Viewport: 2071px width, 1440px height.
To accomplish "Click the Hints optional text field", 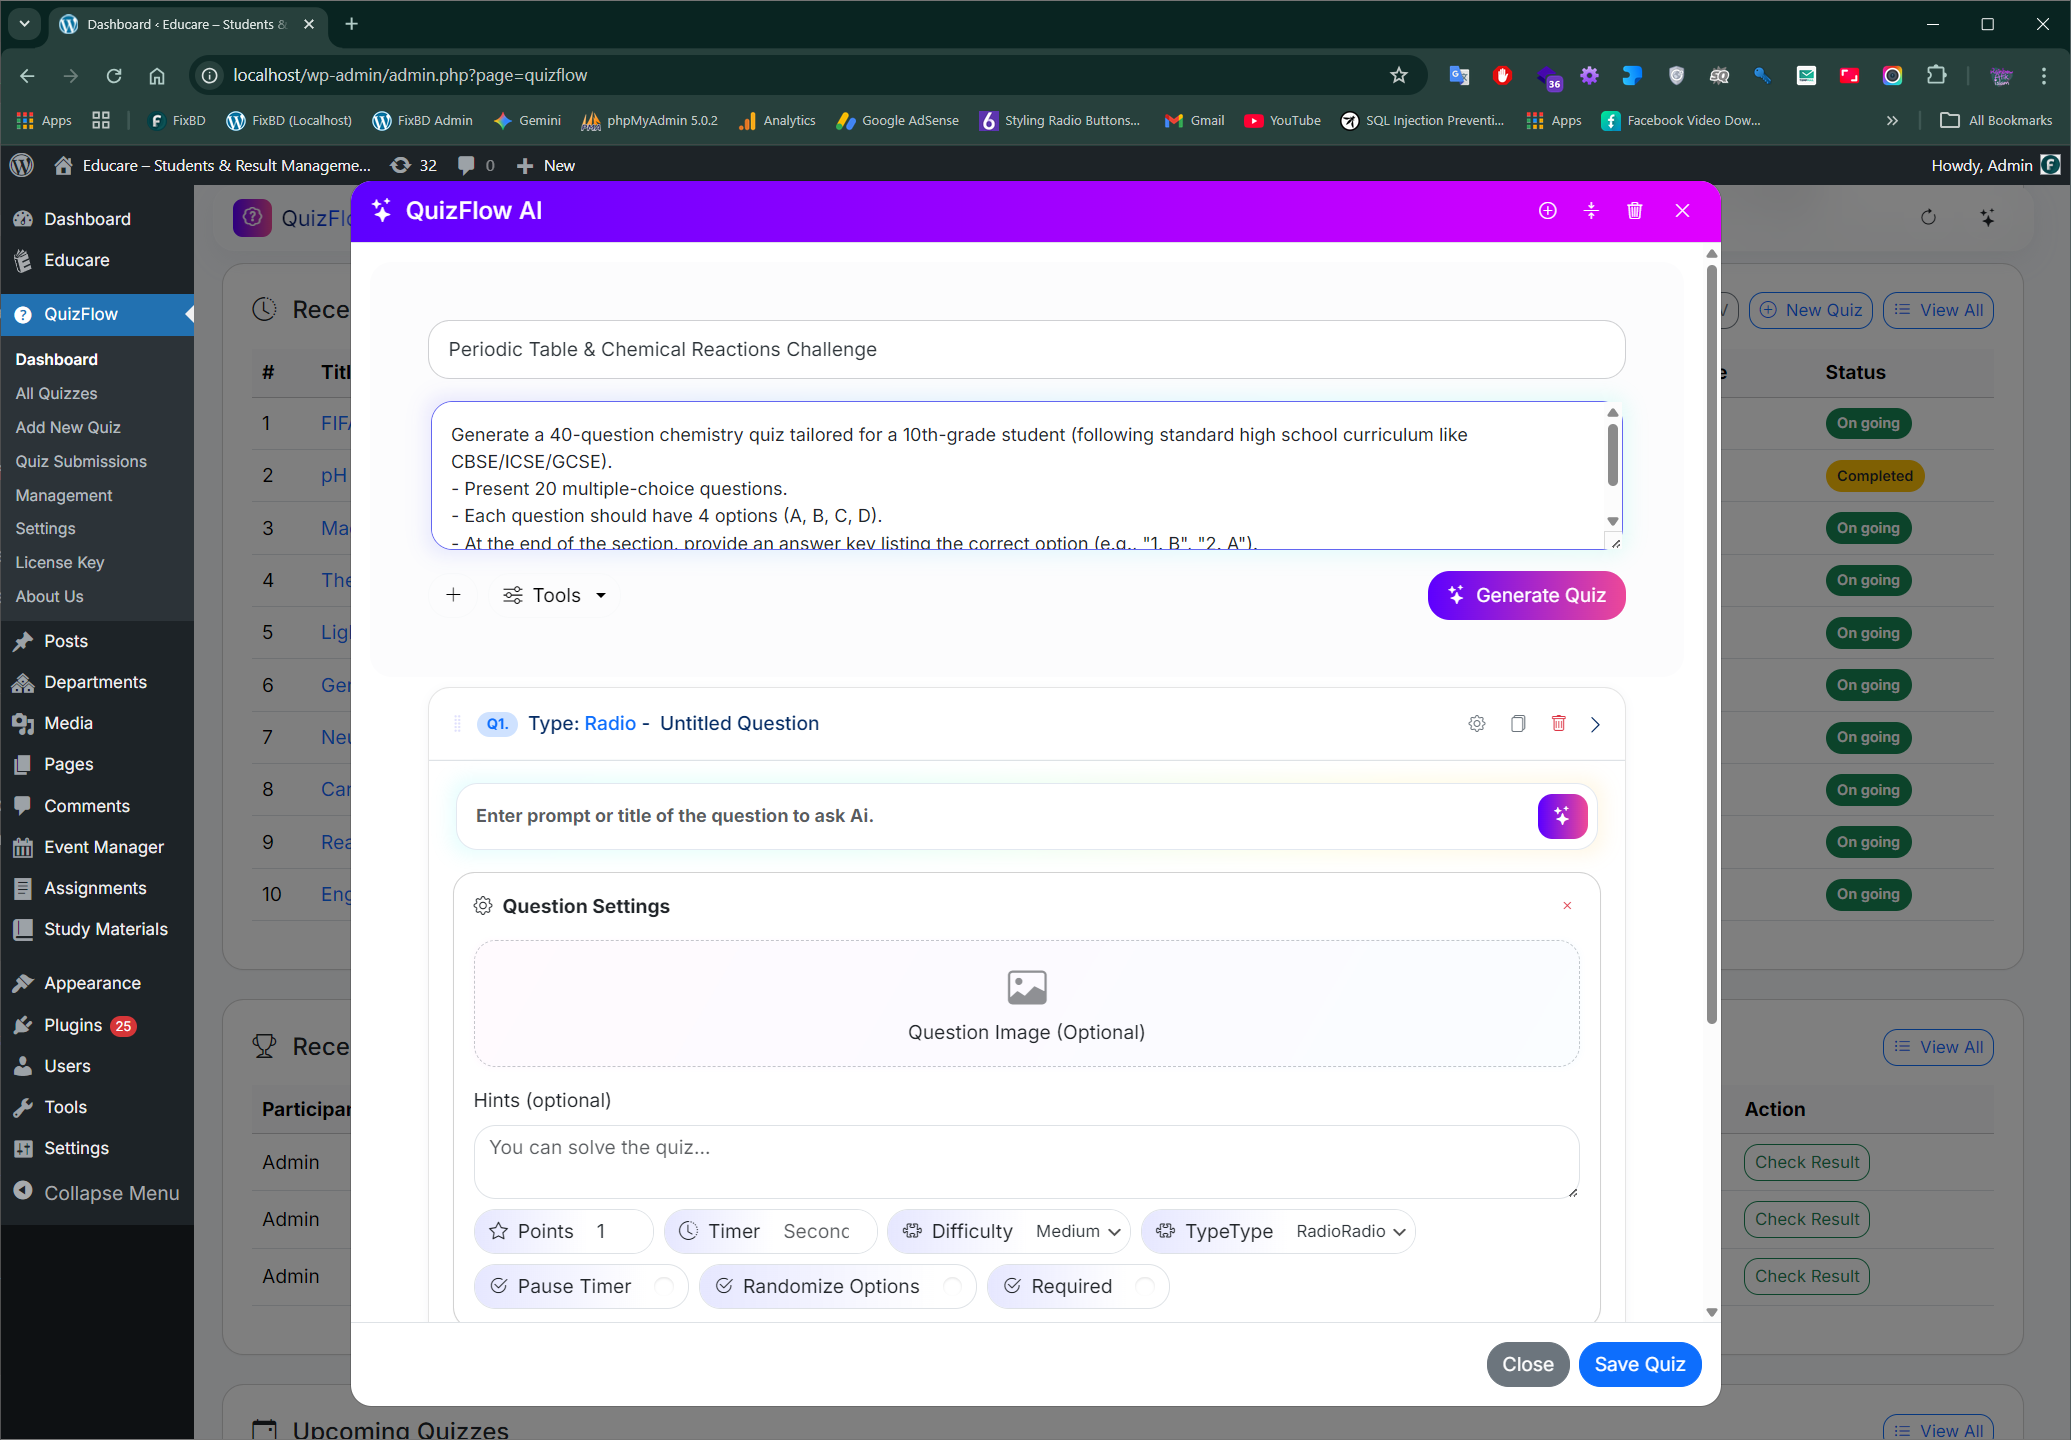I will [x=1026, y=1162].
